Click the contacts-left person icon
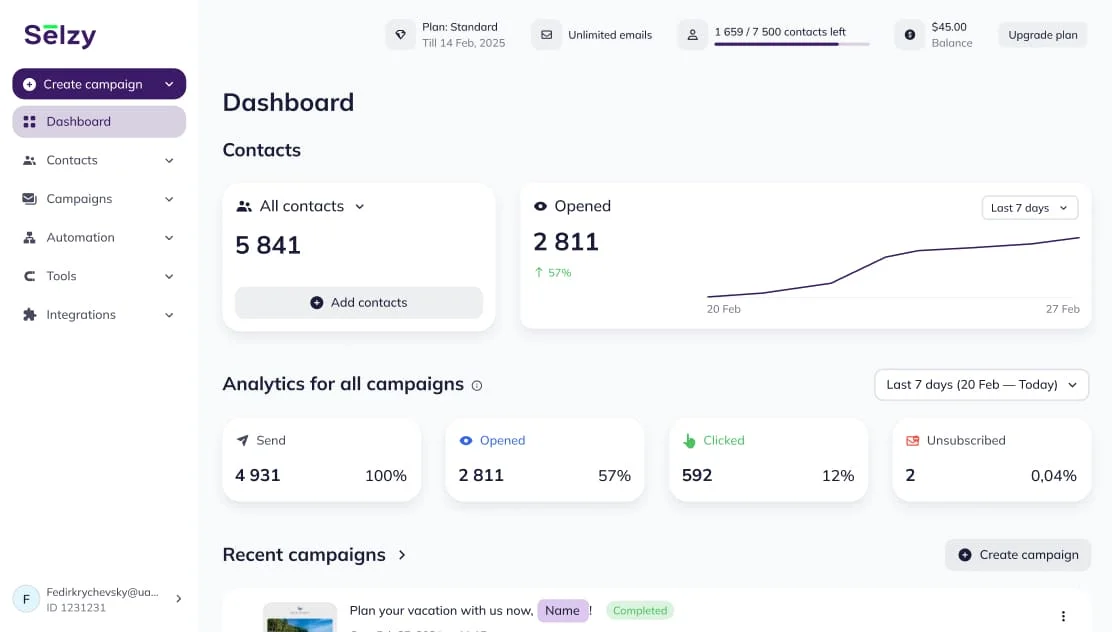 tap(692, 35)
